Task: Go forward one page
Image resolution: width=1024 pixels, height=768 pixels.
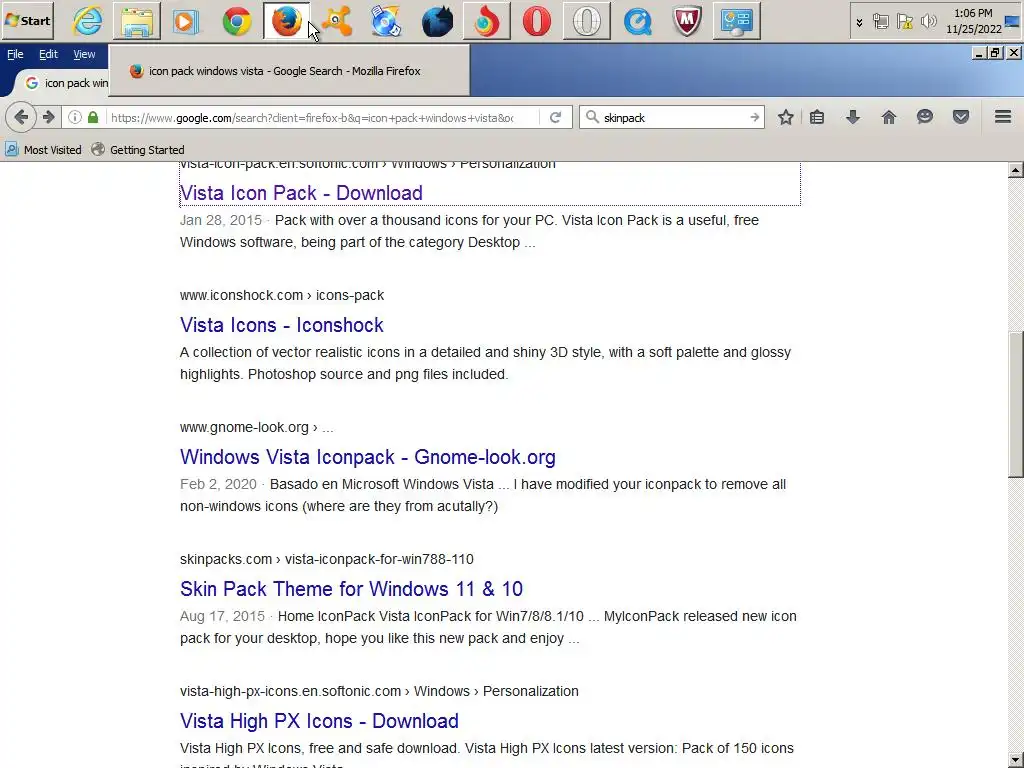Action: tap(48, 118)
